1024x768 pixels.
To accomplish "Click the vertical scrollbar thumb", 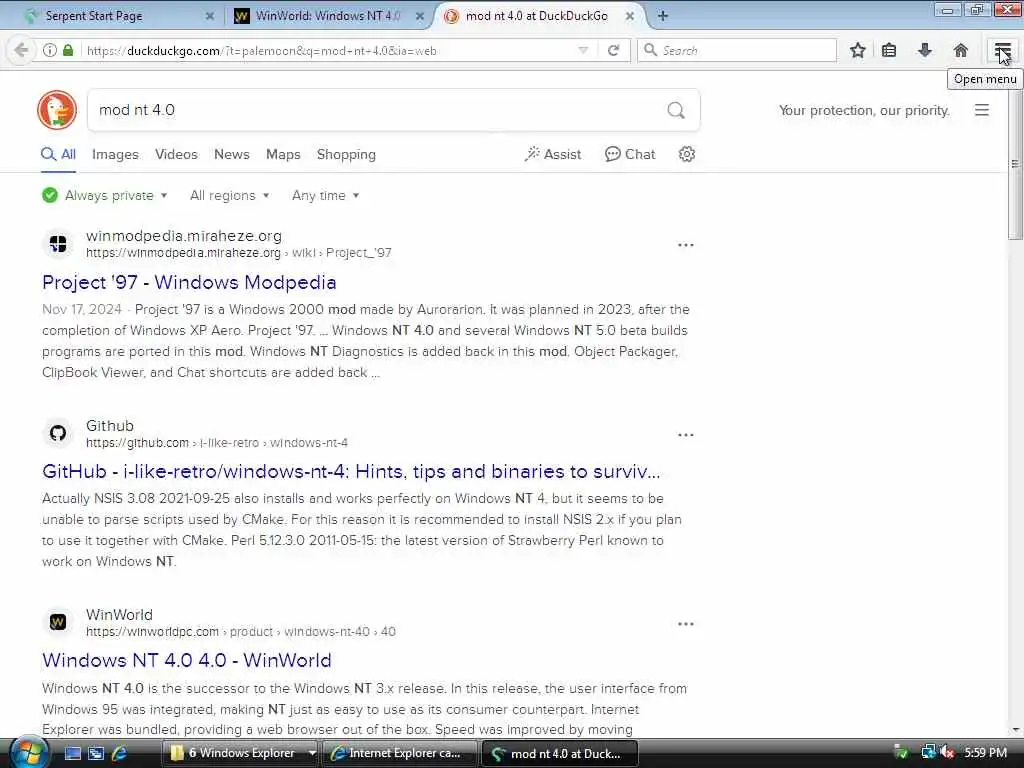I will coord(1015,165).
